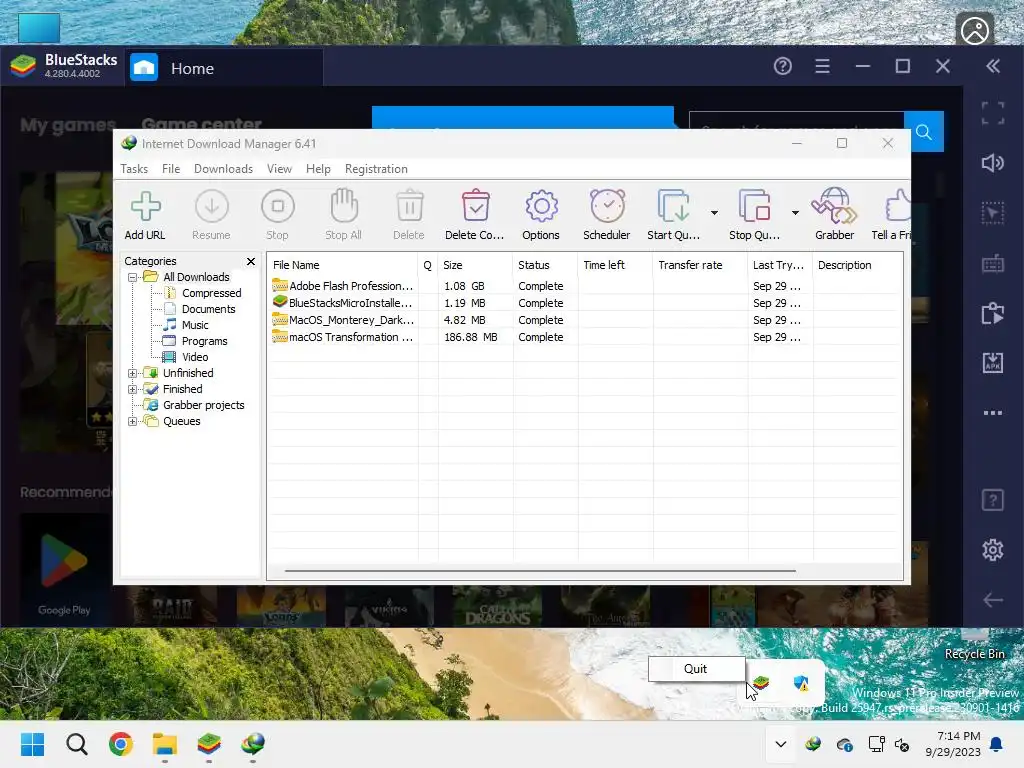
Task: Click the BlueStacks volume speaker icon
Action: click(993, 163)
